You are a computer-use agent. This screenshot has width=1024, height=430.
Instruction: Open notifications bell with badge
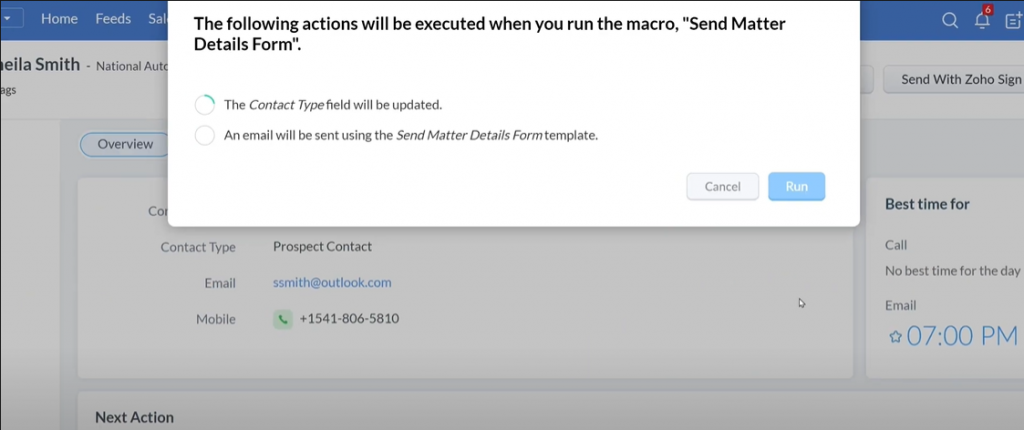tap(984, 18)
